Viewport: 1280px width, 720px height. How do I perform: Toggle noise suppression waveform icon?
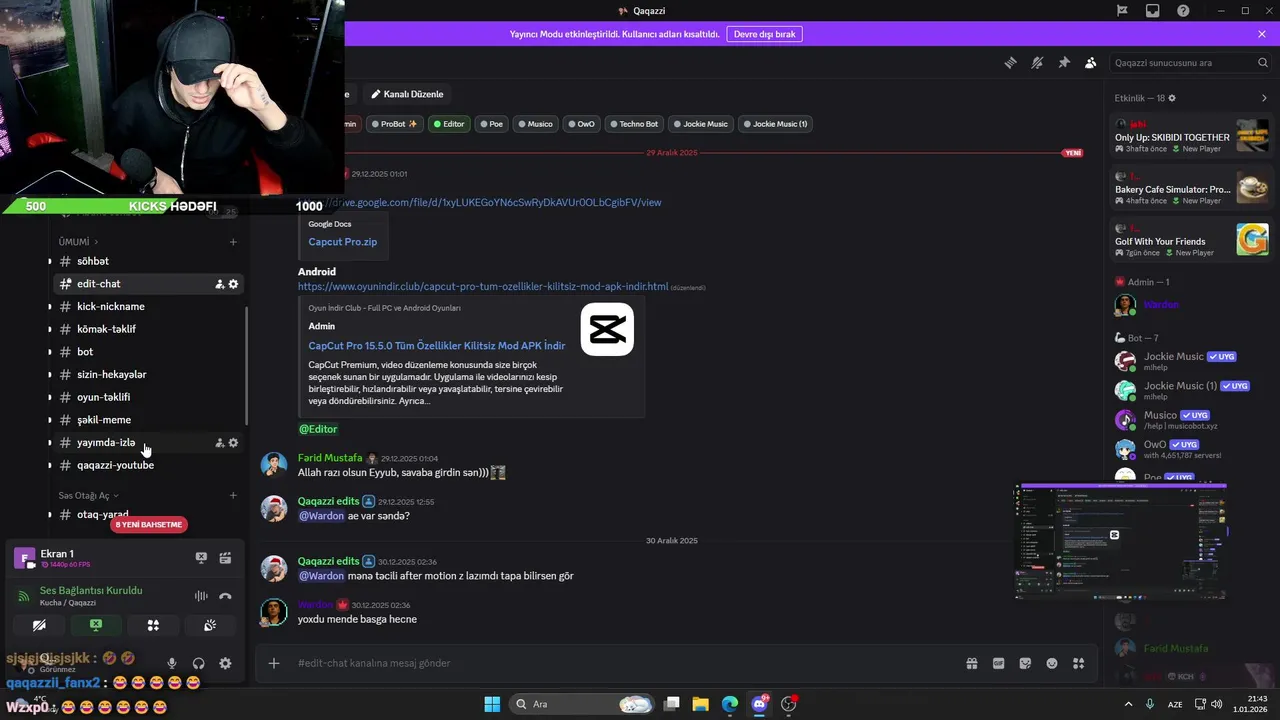pos(201,596)
